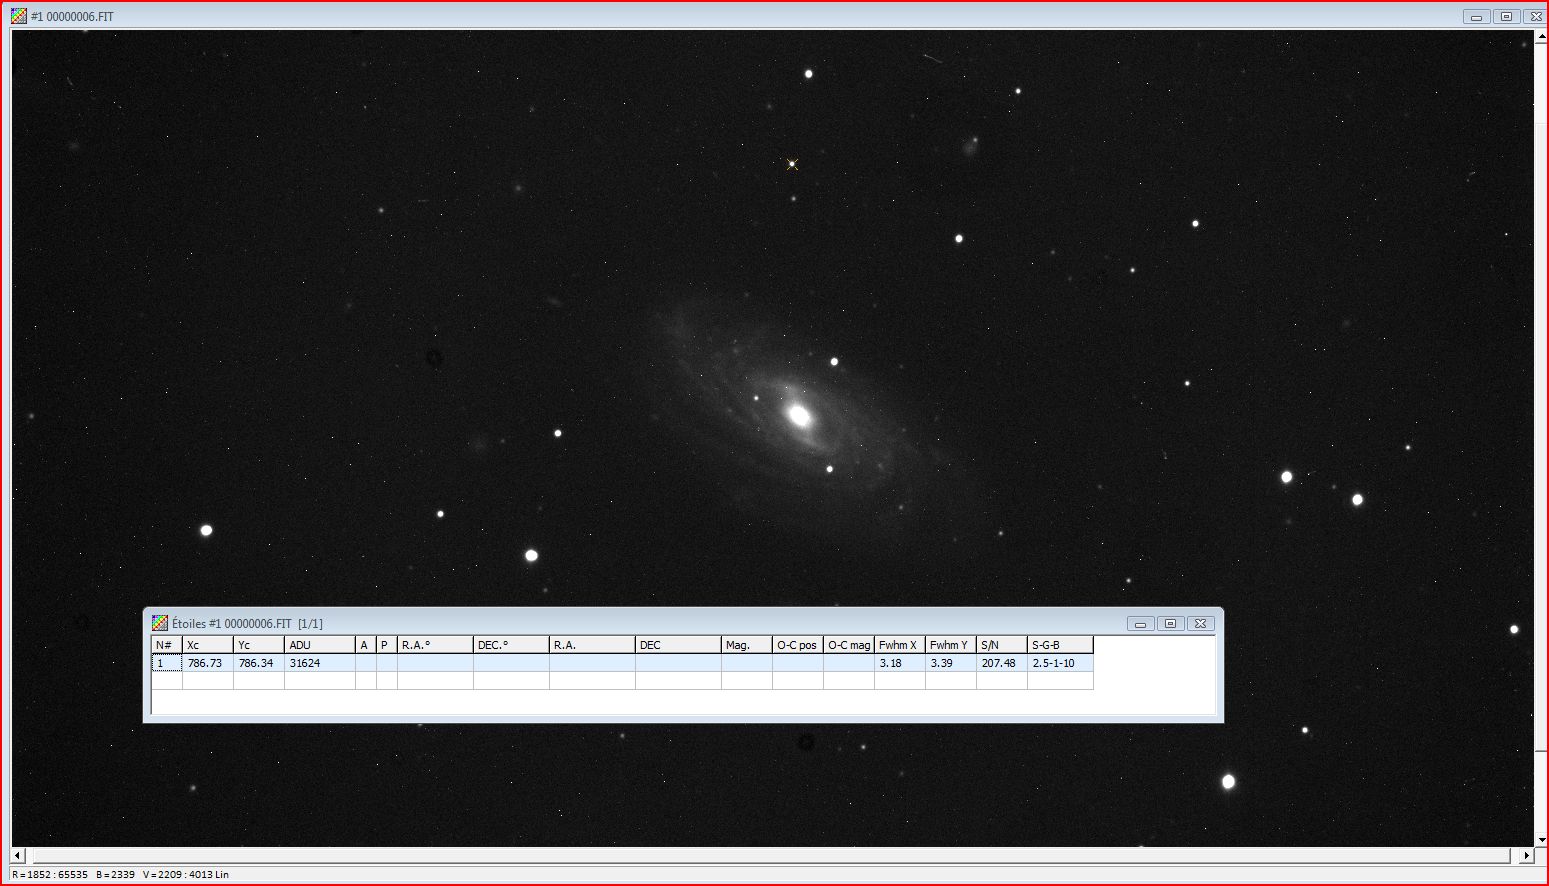Click the O-C mag column header

849,645
